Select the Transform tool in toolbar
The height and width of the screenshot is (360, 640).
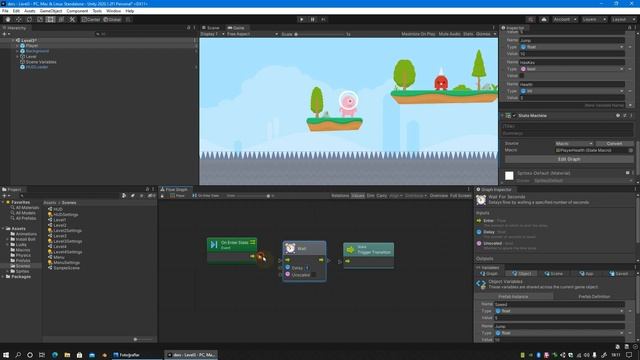(x=61, y=19)
